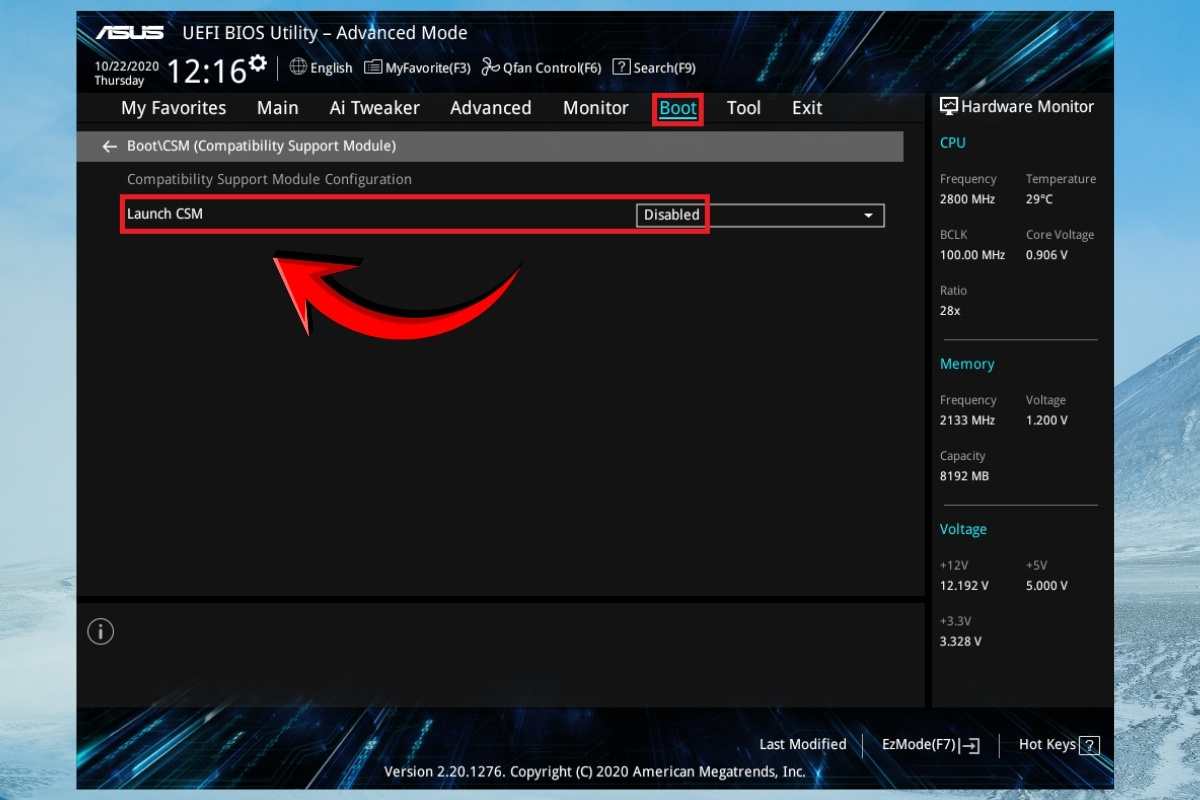The width and height of the screenshot is (1200, 800).
Task: Expand the Launch CSM dropdown arrow
Action: point(868,216)
